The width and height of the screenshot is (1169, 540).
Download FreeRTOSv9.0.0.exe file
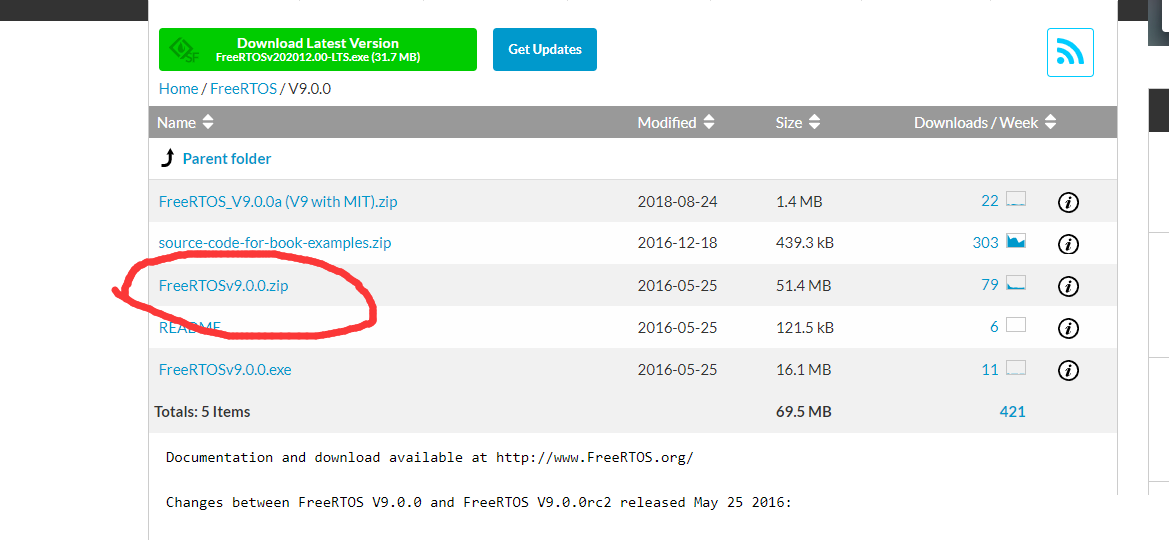[x=225, y=369]
